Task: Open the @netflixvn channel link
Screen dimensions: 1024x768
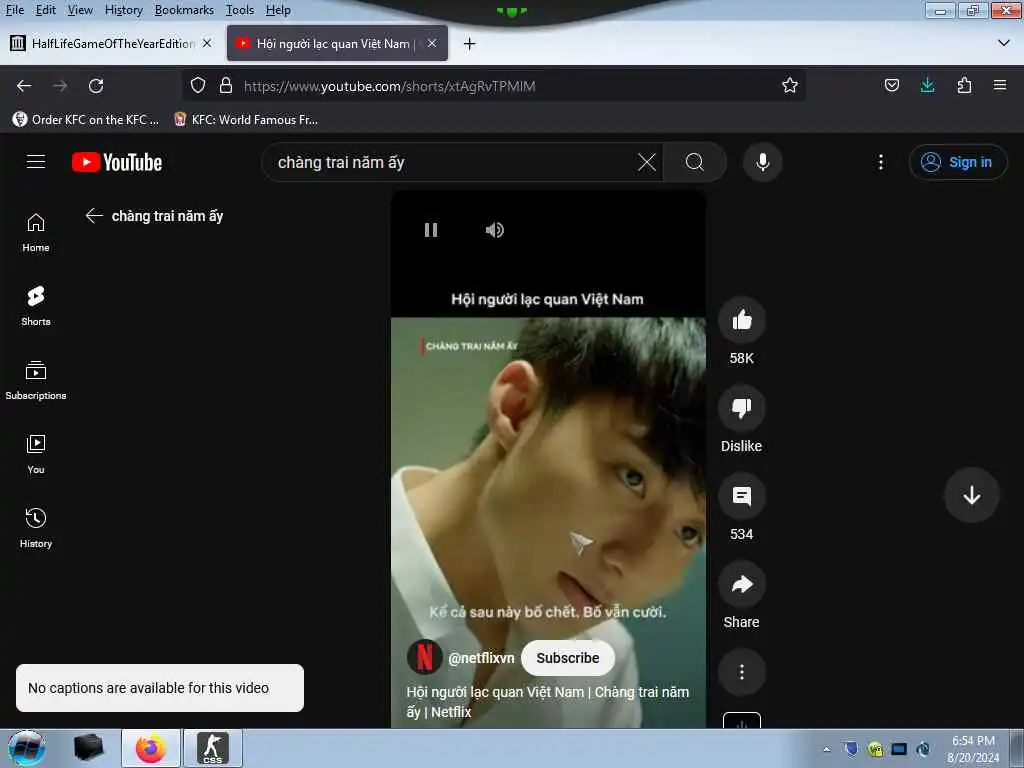Action: point(481,658)
